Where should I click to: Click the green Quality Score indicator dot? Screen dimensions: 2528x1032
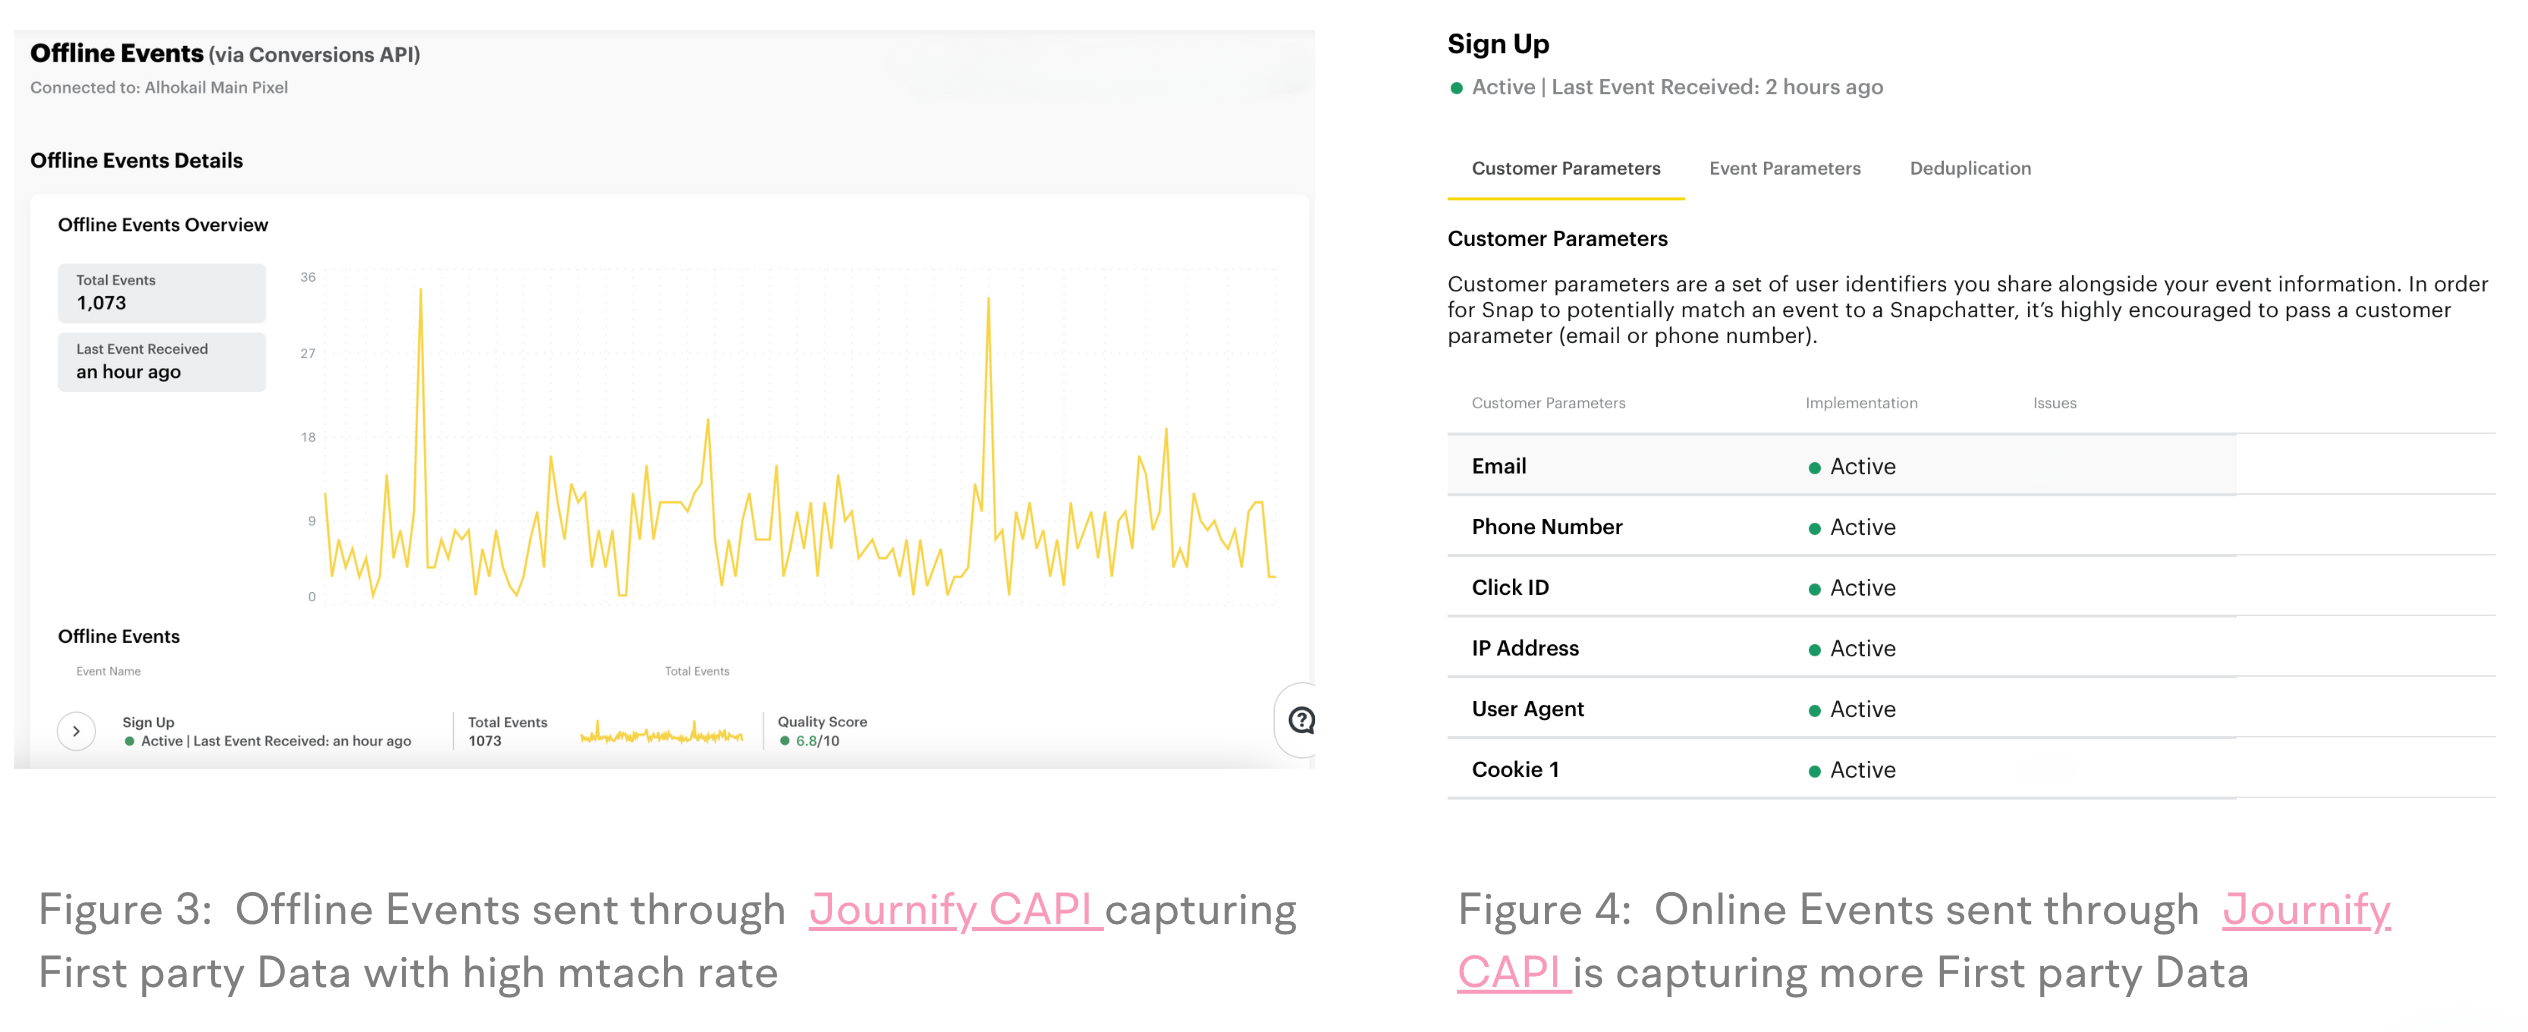click(785, 741)
